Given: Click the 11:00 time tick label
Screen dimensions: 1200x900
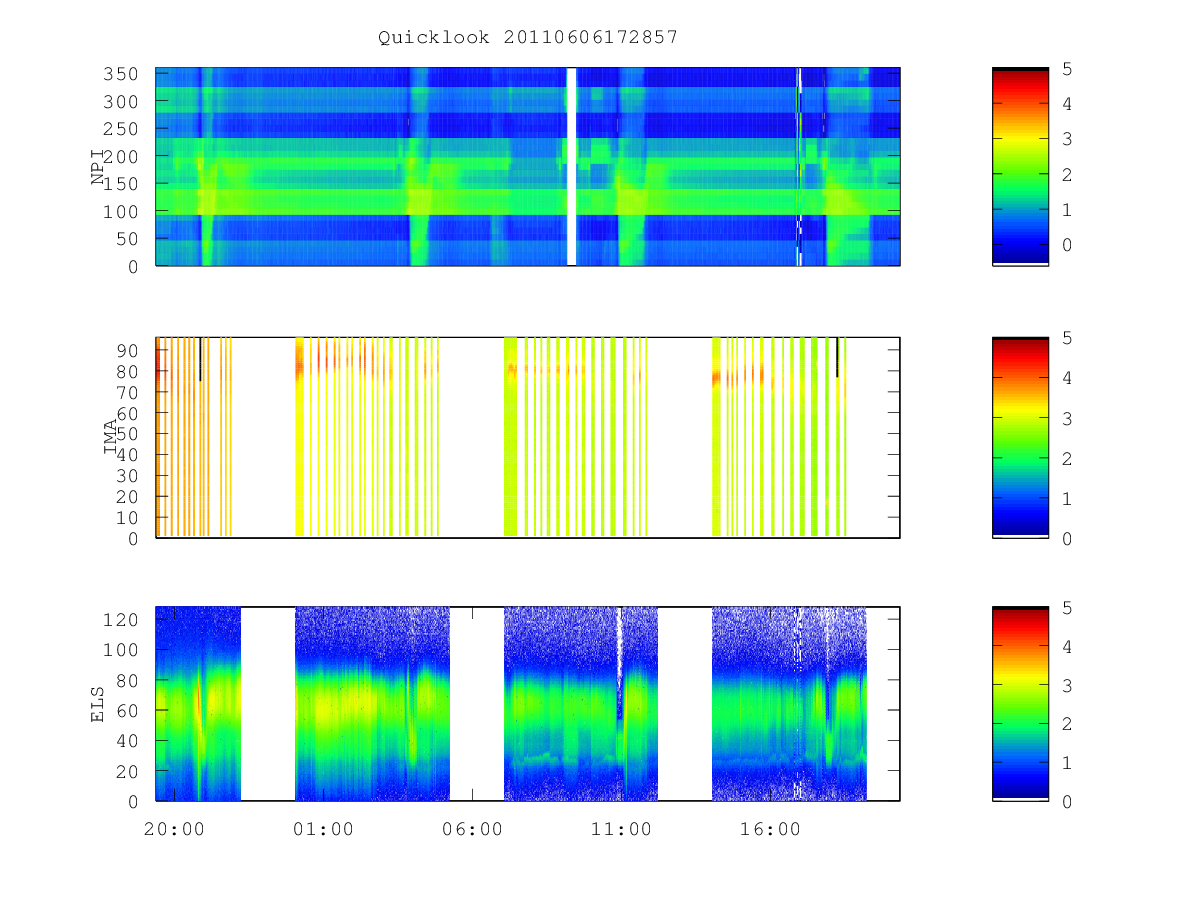Looking at the screenshot, I should pyautogui.click(x=621, y=829).
